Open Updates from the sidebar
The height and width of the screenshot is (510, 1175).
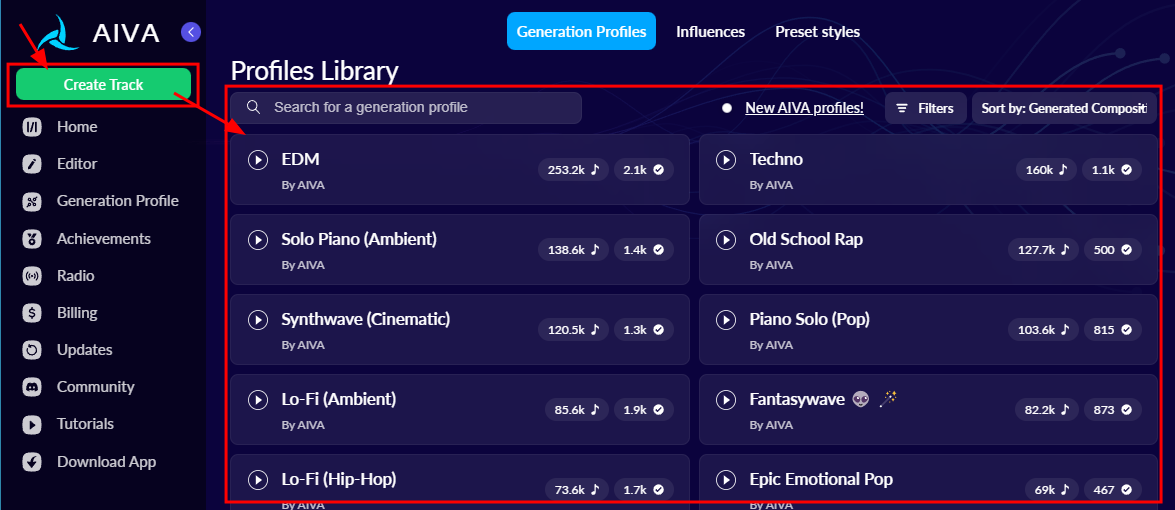point(85,350)
